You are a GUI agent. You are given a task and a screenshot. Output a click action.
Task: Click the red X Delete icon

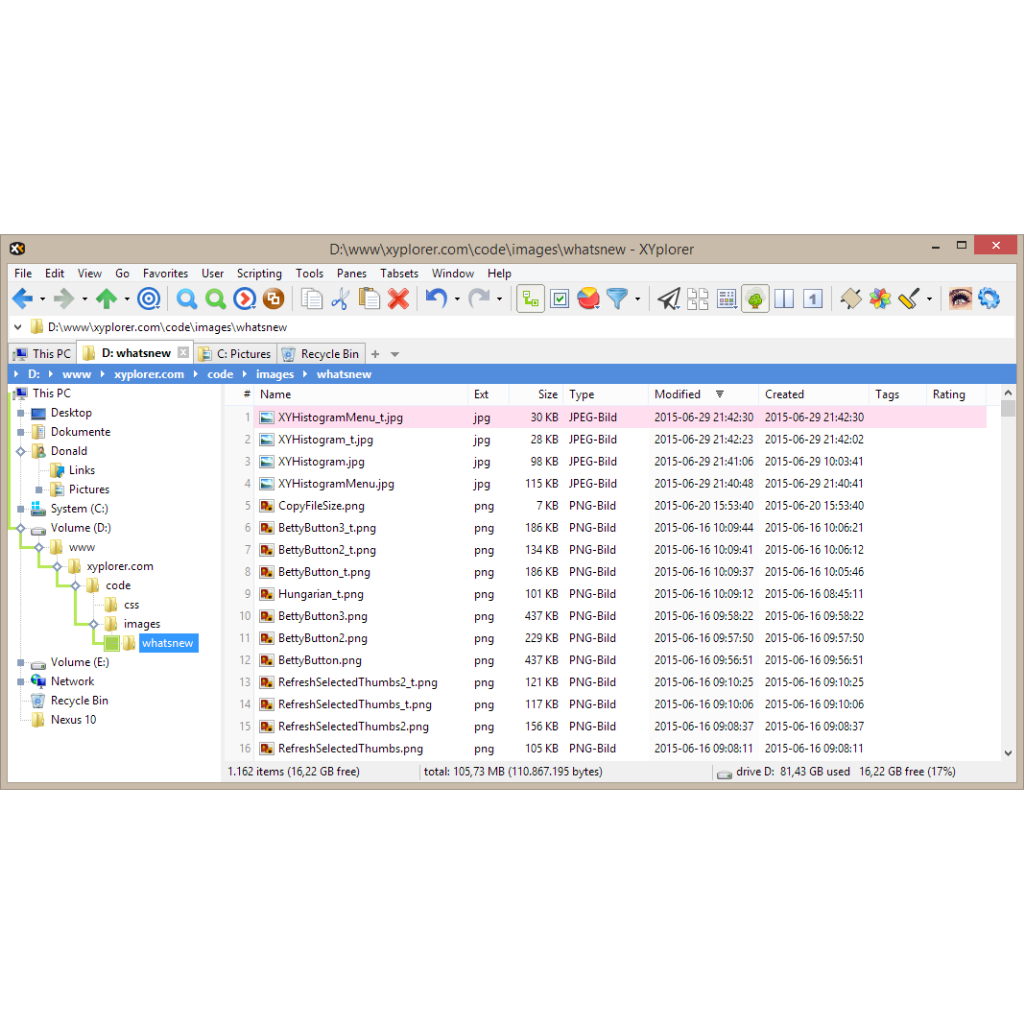[398, 299]
